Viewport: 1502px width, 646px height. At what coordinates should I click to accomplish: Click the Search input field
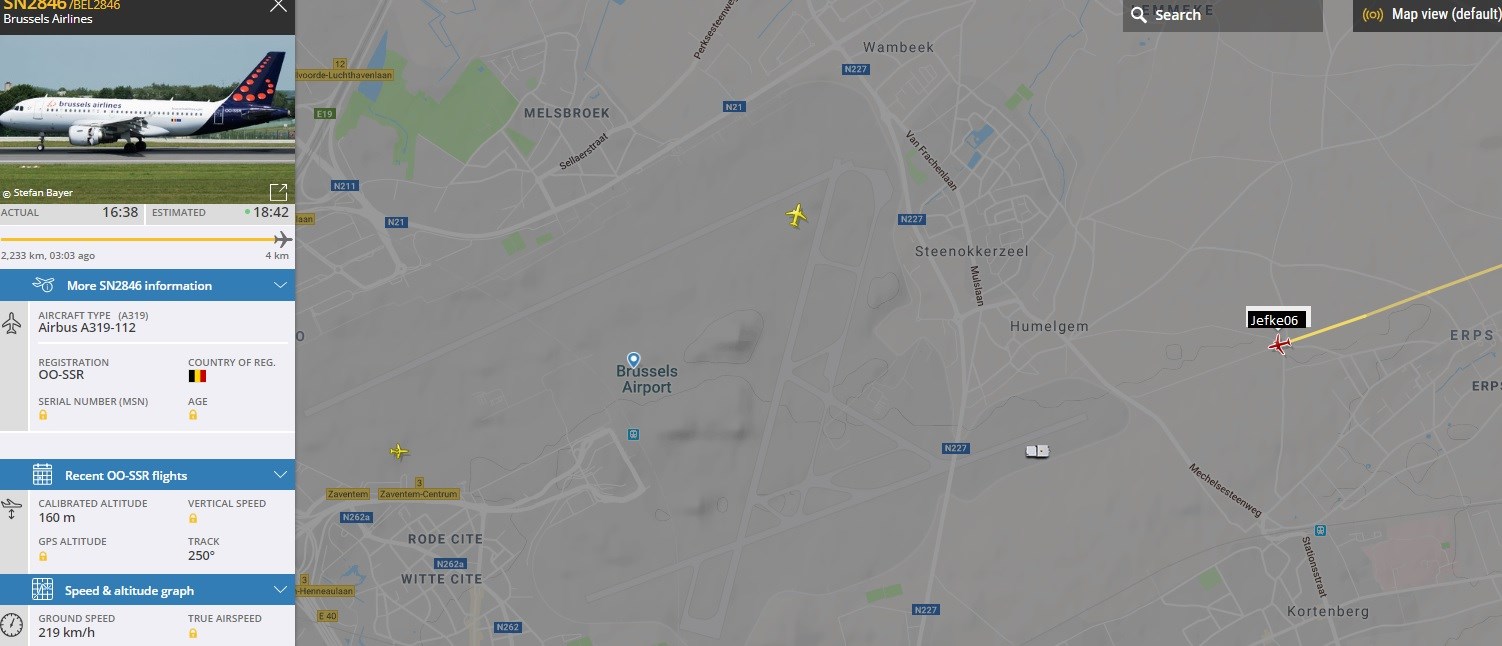coord(1222,15)
